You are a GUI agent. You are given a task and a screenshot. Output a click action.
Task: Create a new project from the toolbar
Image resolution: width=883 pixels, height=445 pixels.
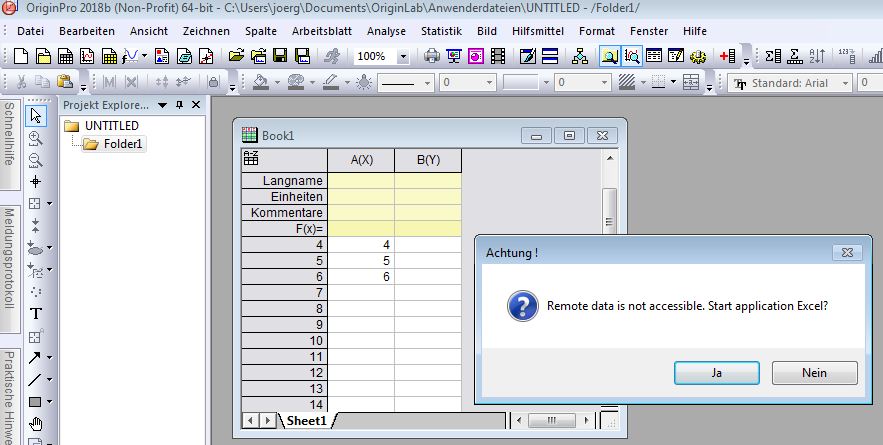[21, 56]
